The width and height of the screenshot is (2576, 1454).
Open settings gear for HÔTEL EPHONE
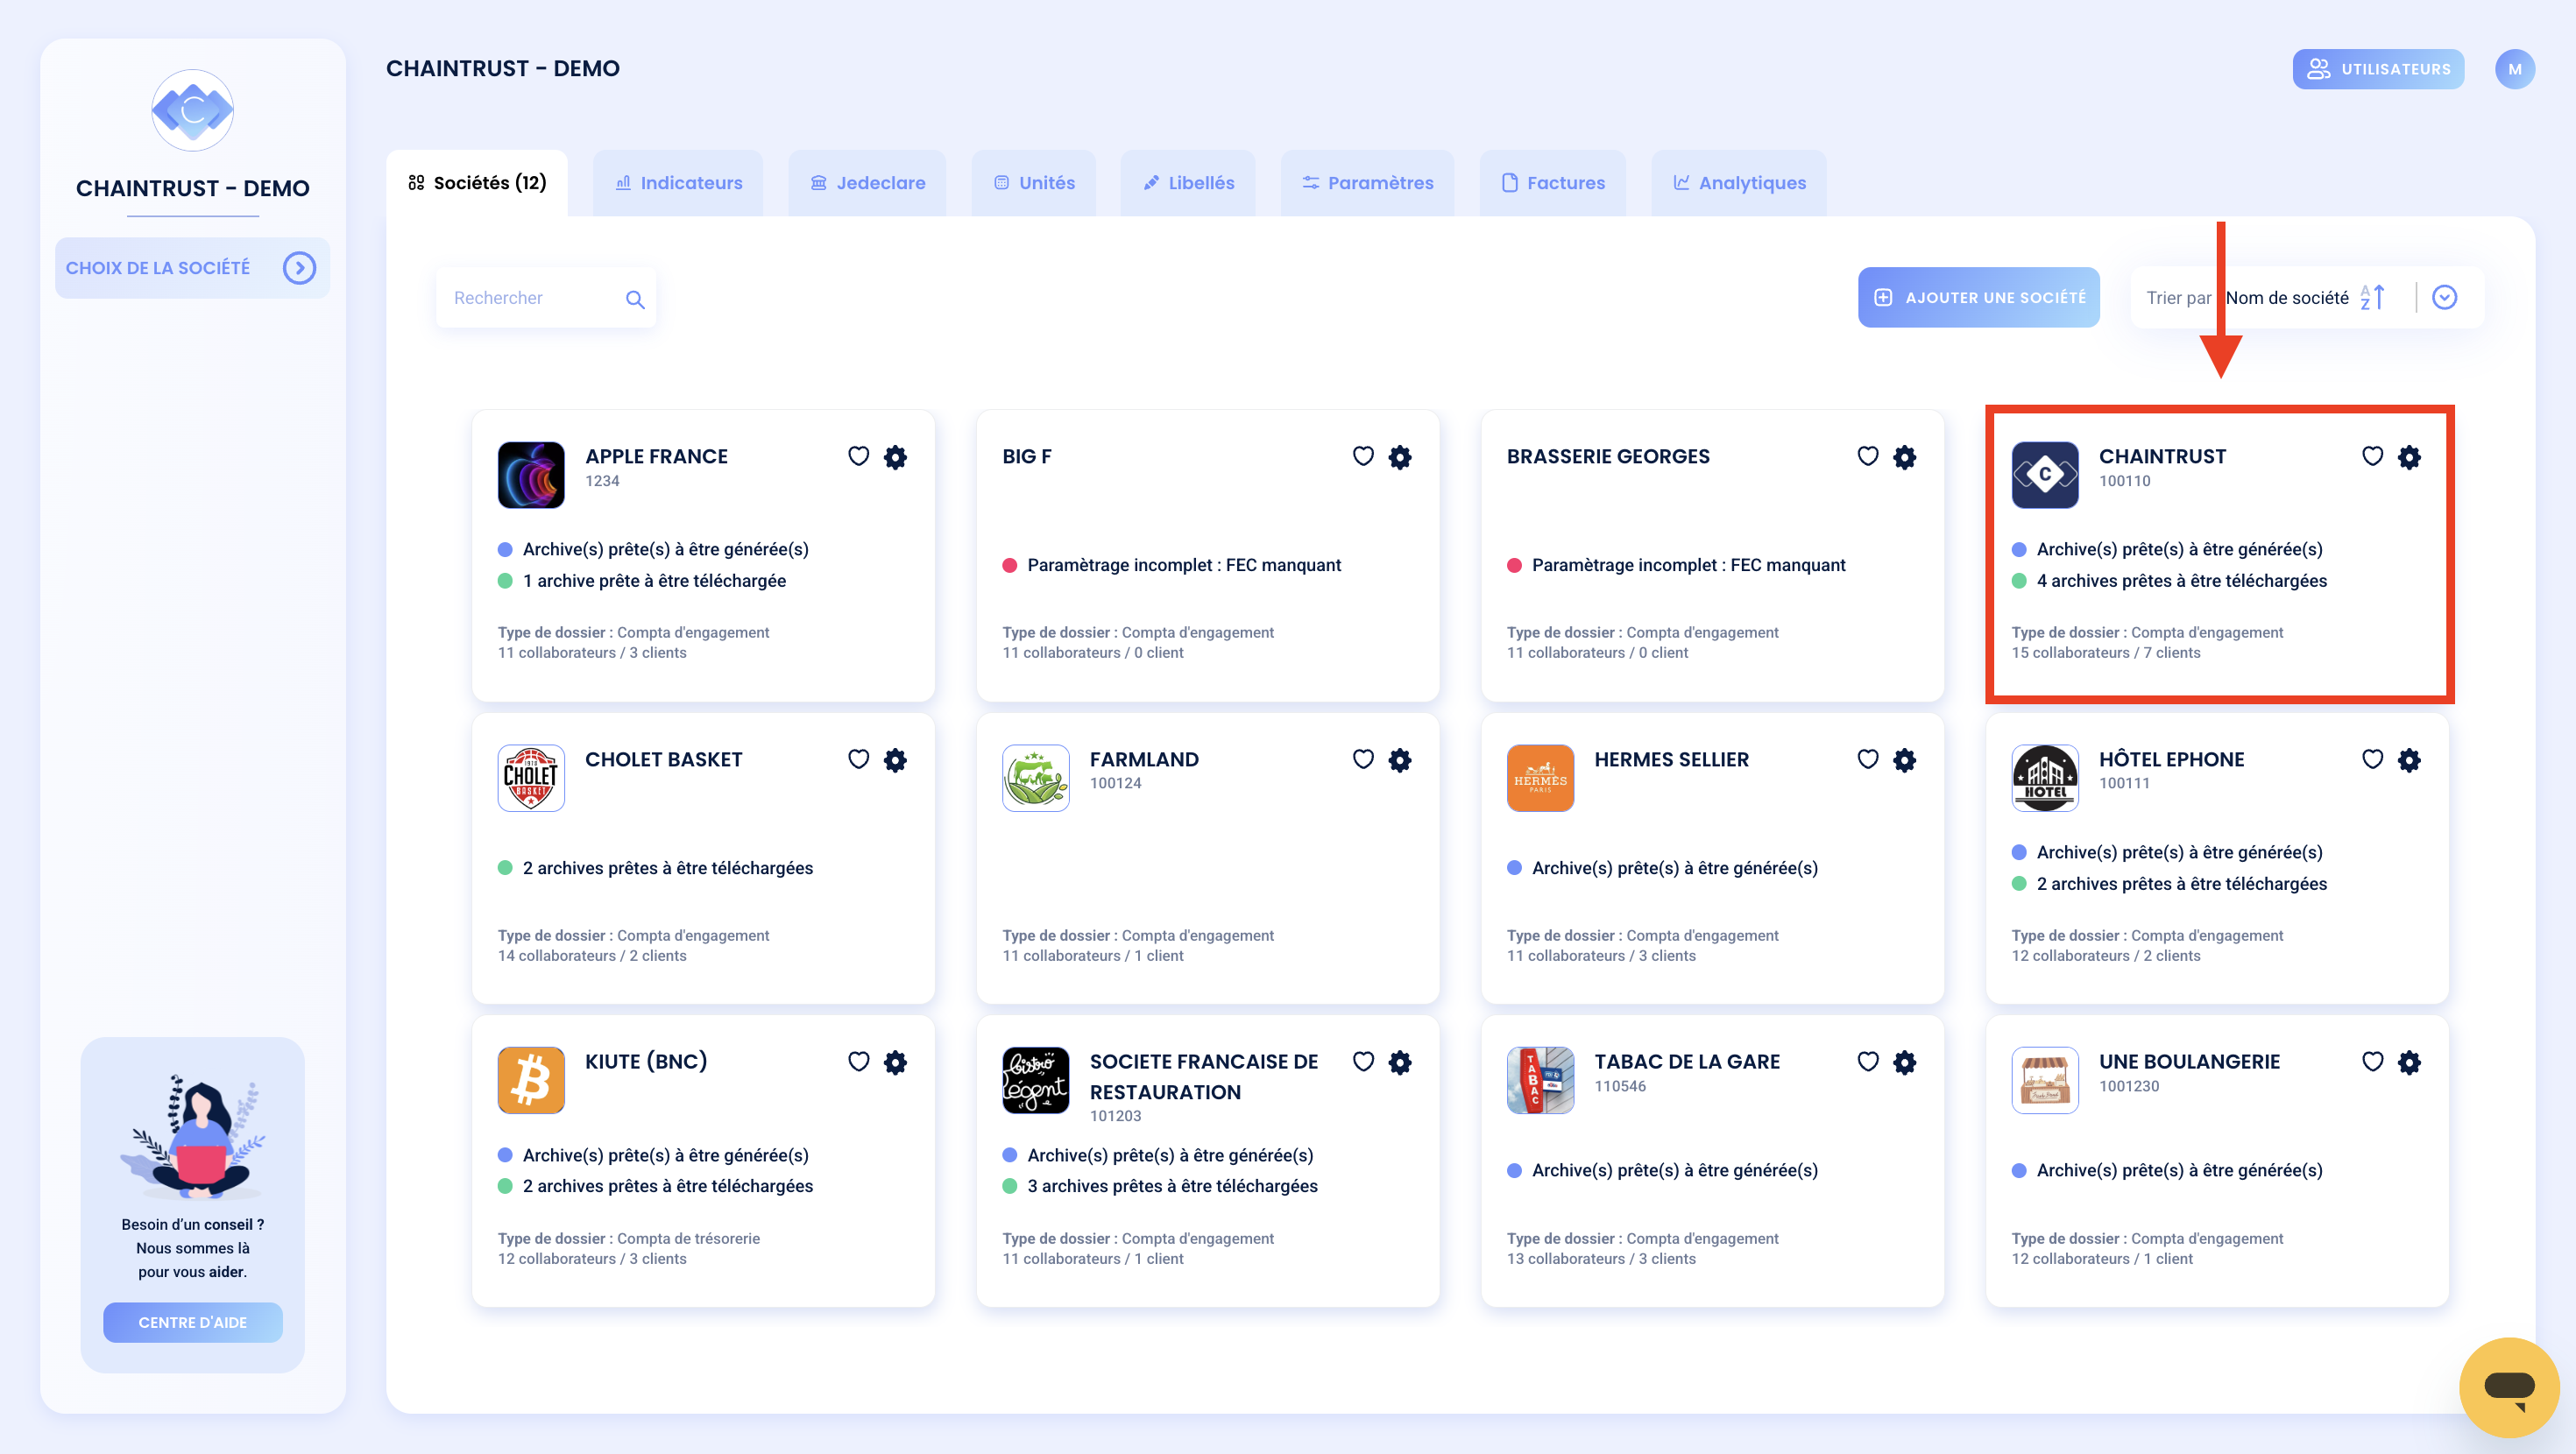2410,760
